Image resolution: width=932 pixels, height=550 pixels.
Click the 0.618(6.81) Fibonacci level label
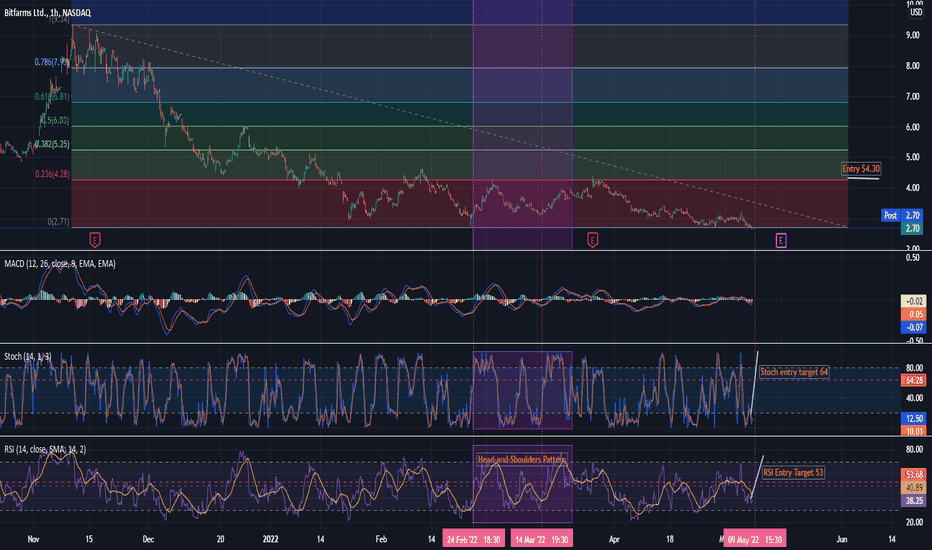52,96
